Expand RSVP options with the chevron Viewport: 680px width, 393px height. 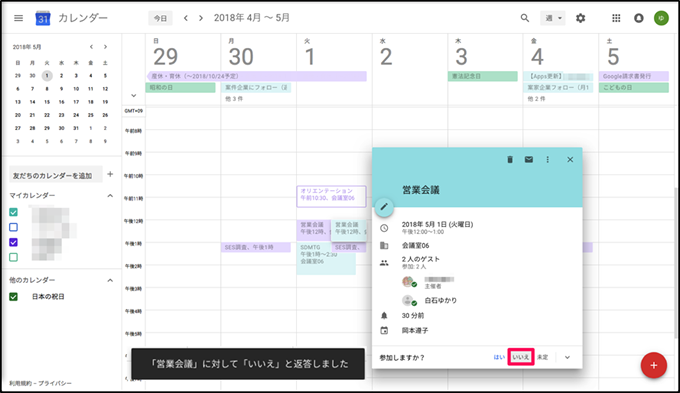[567, 357]
